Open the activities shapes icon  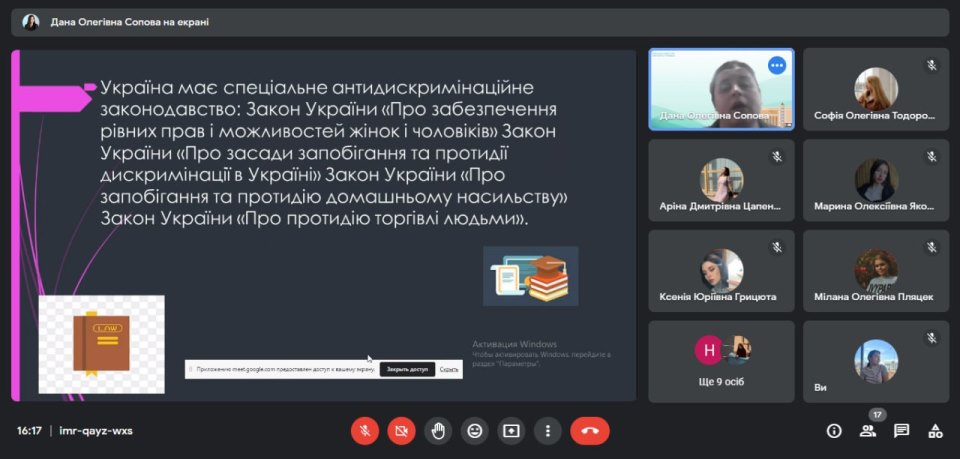(x=935, y=431)
